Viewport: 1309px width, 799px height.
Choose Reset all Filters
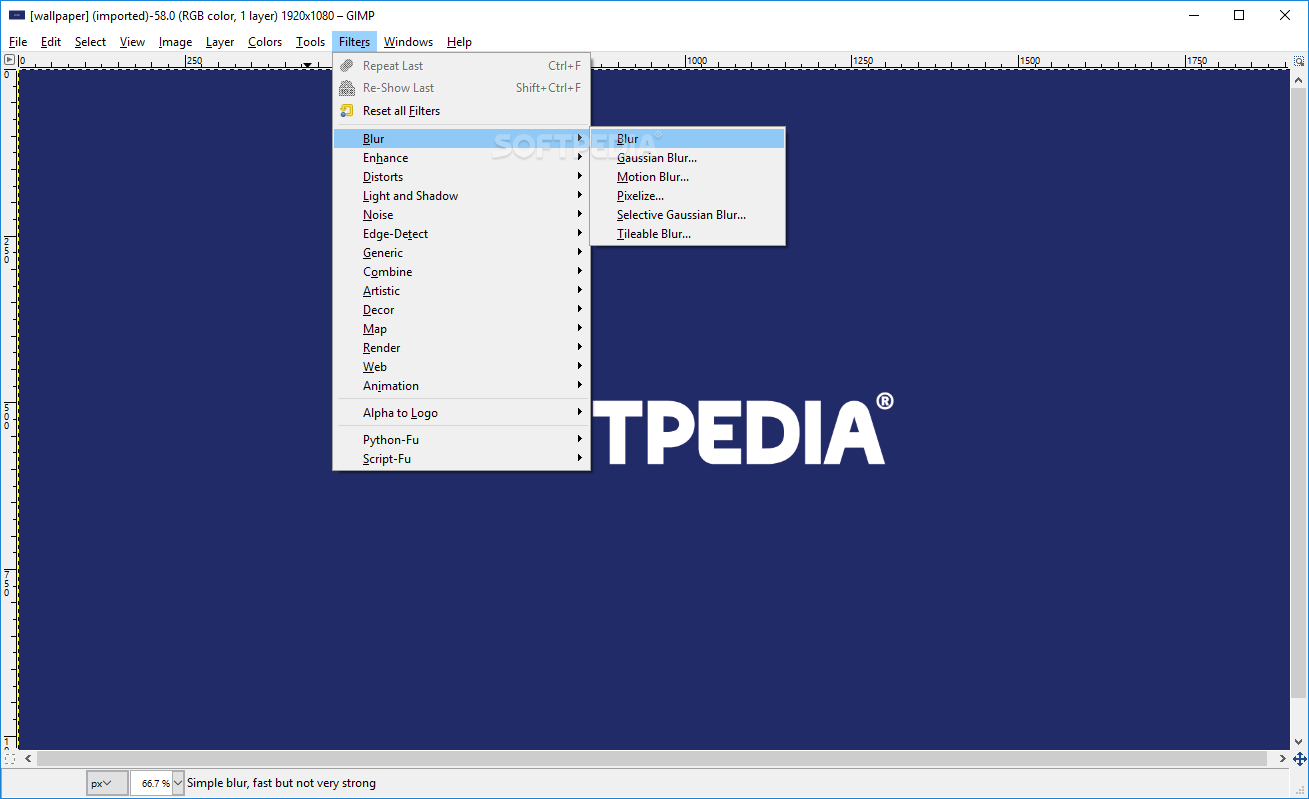(x=461, y=111)
